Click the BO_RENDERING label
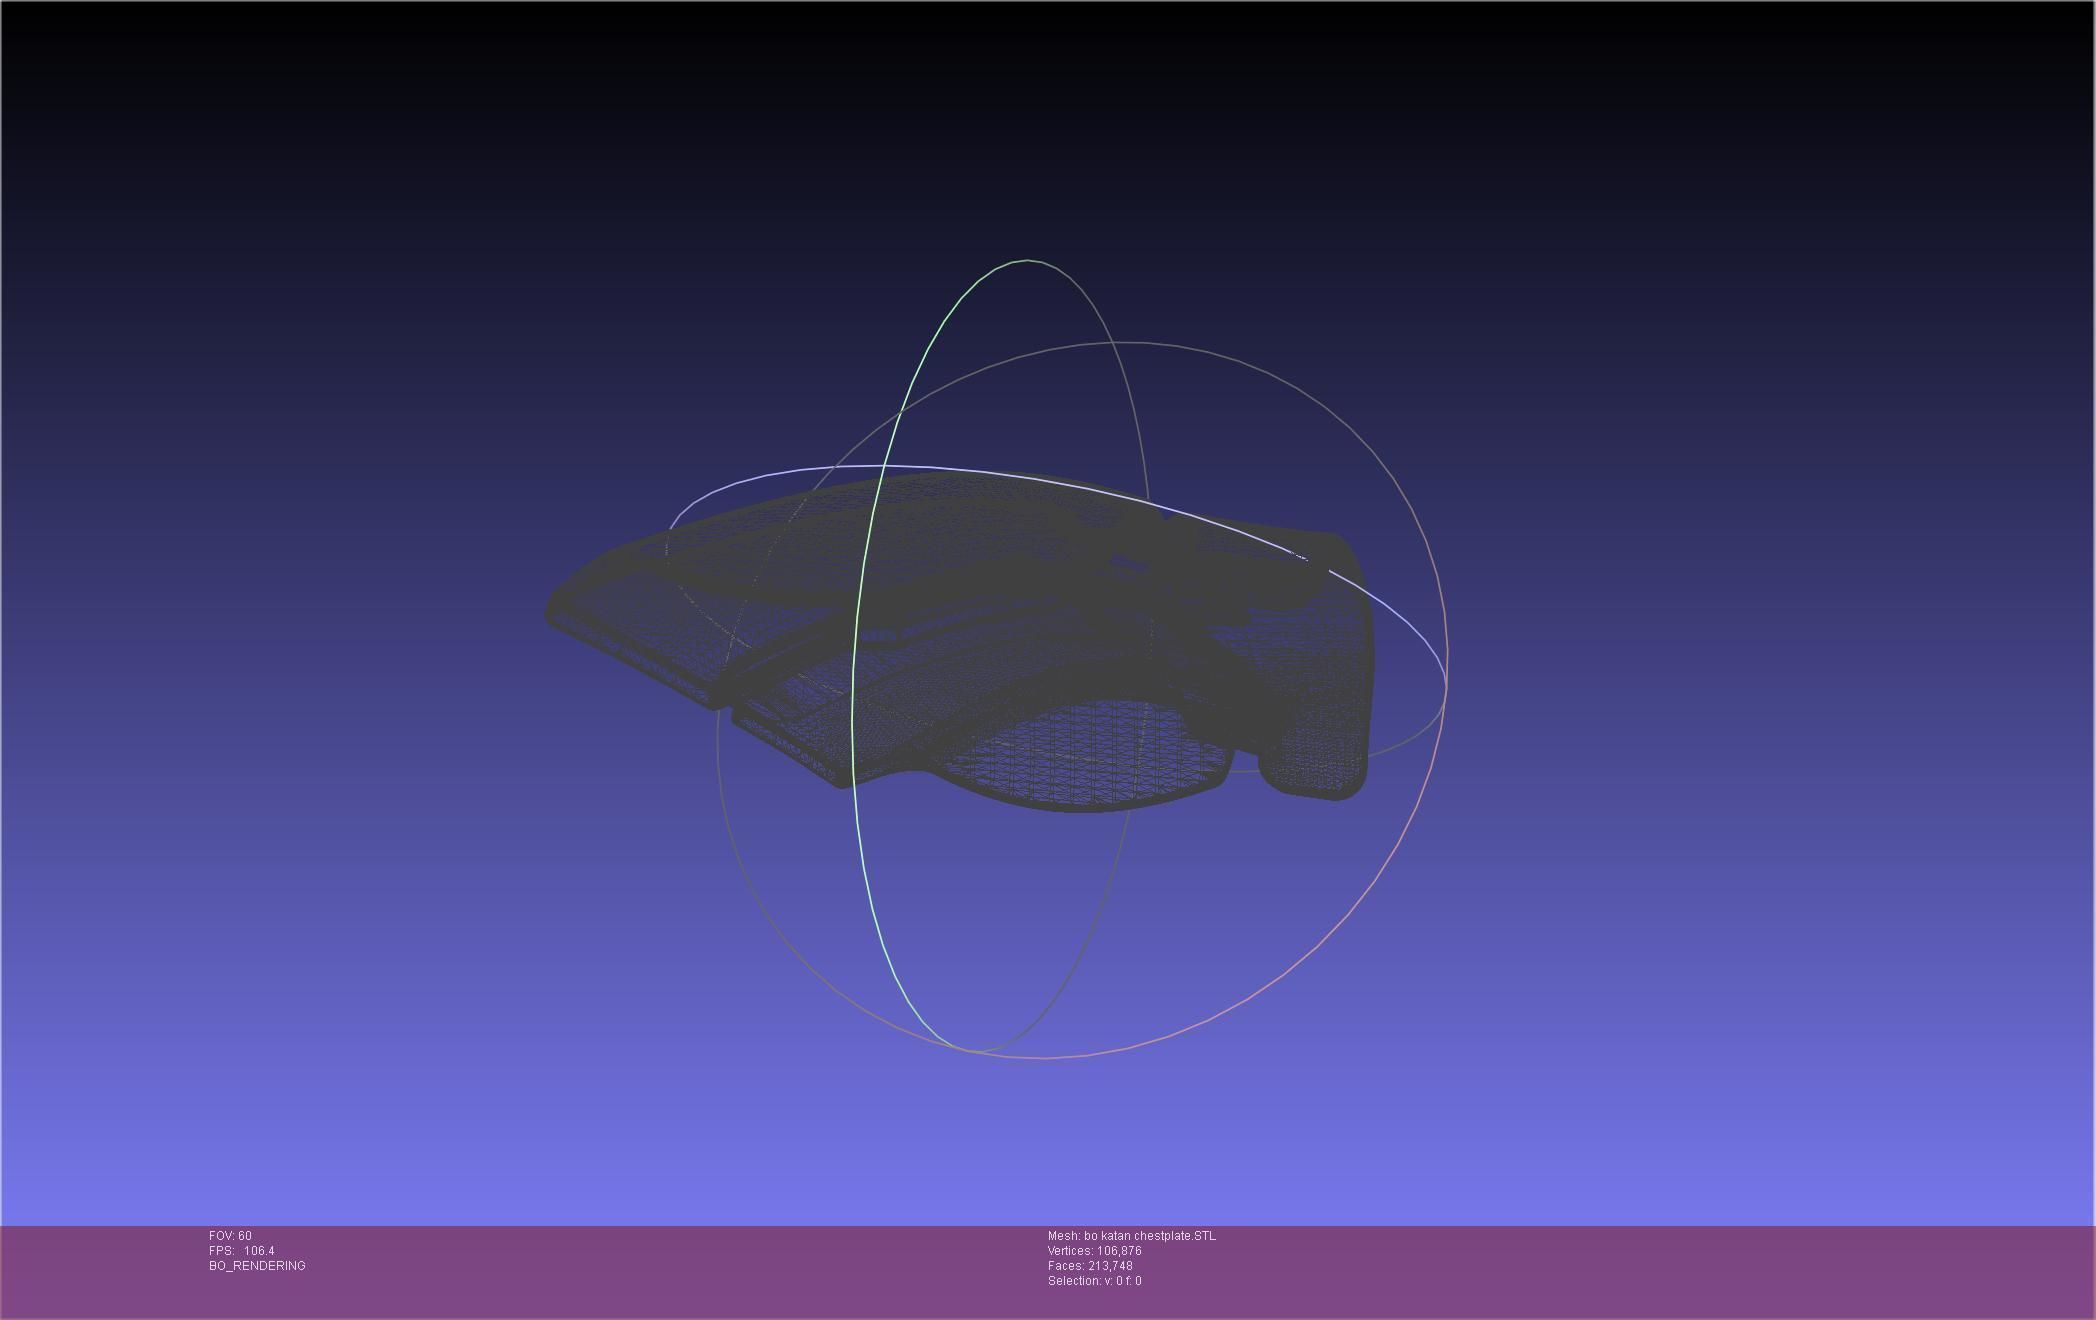 (x=257, y=1266)
